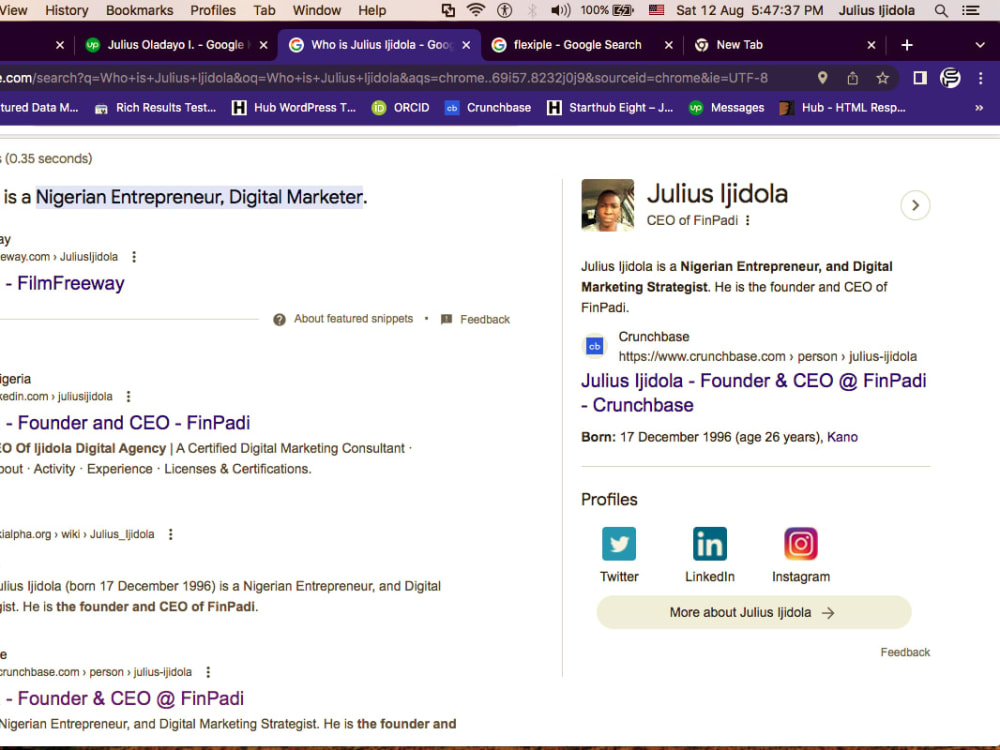
Task: Open the Crunchbase bookmark
Action: pos(488,108)
